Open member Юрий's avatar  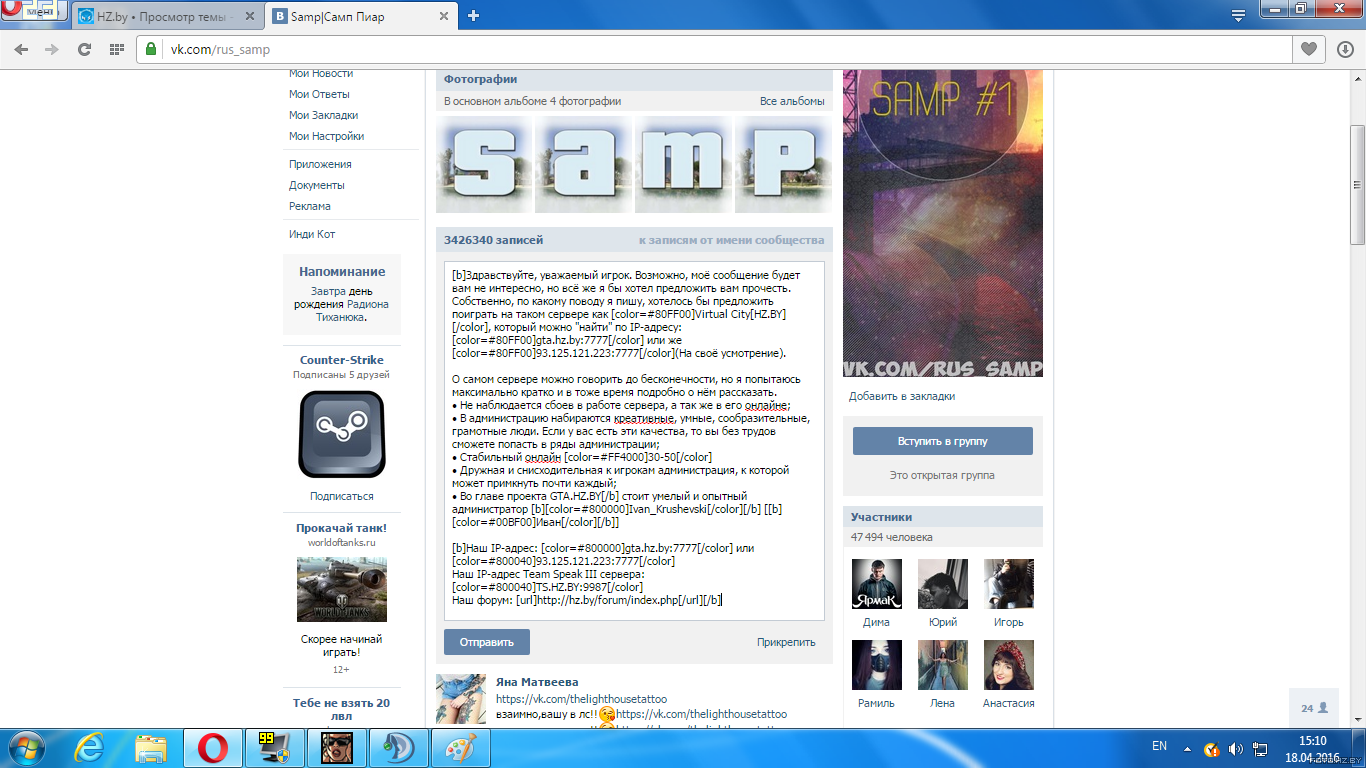943,584
